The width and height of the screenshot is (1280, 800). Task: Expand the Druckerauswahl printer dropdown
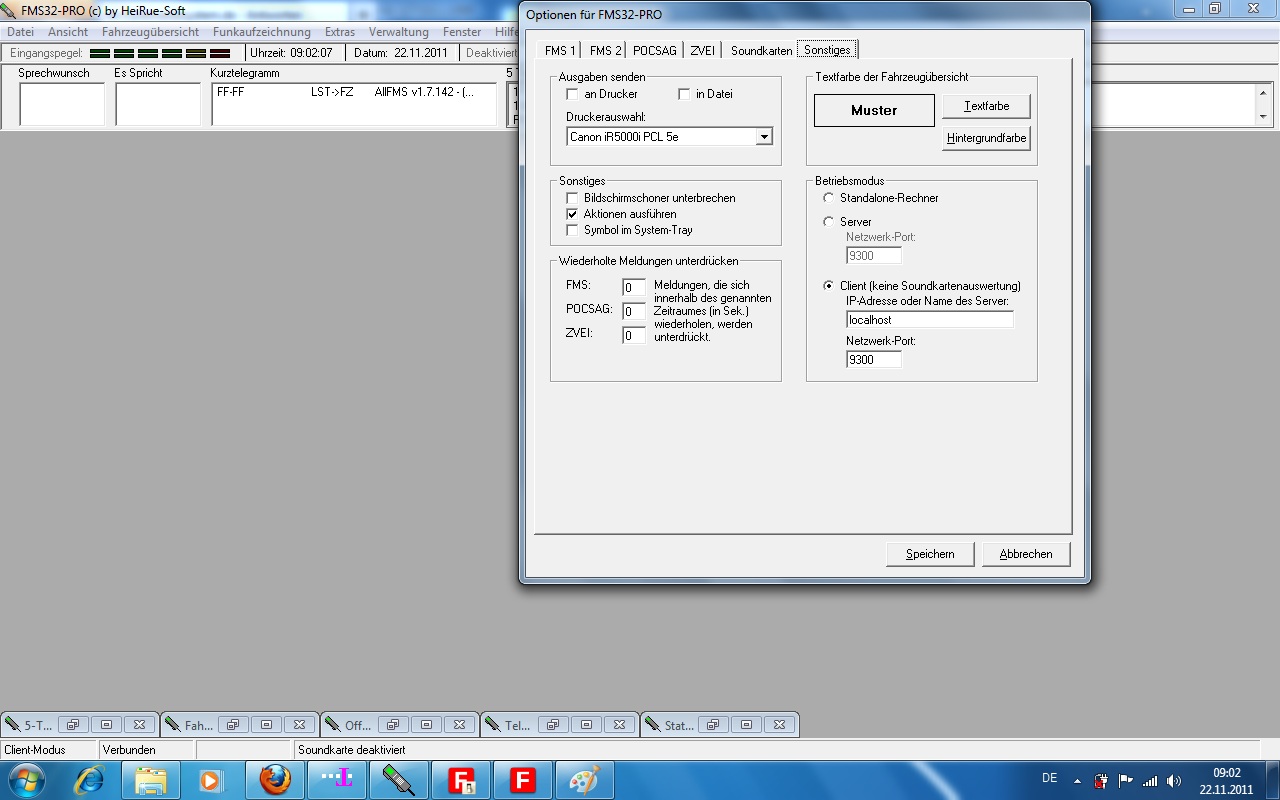click(764, 137)
